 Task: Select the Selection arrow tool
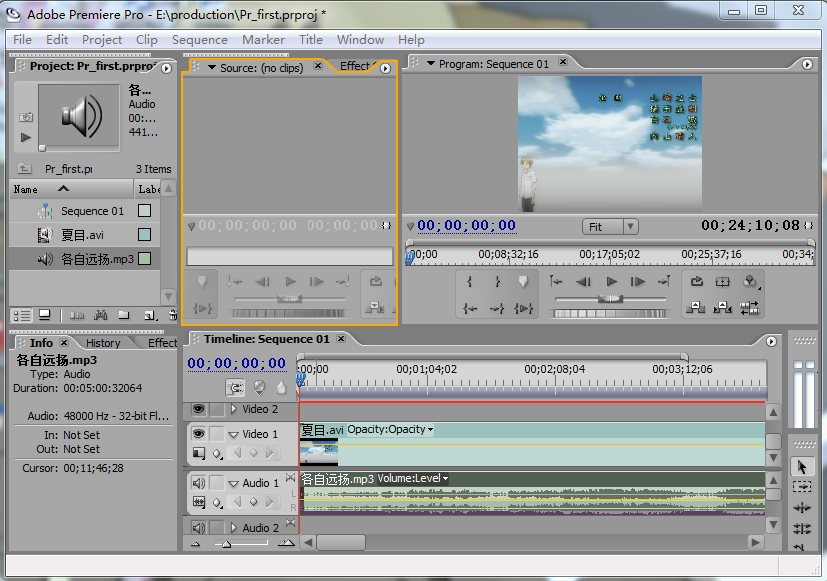pyautogui.click(x=802, y=467)
